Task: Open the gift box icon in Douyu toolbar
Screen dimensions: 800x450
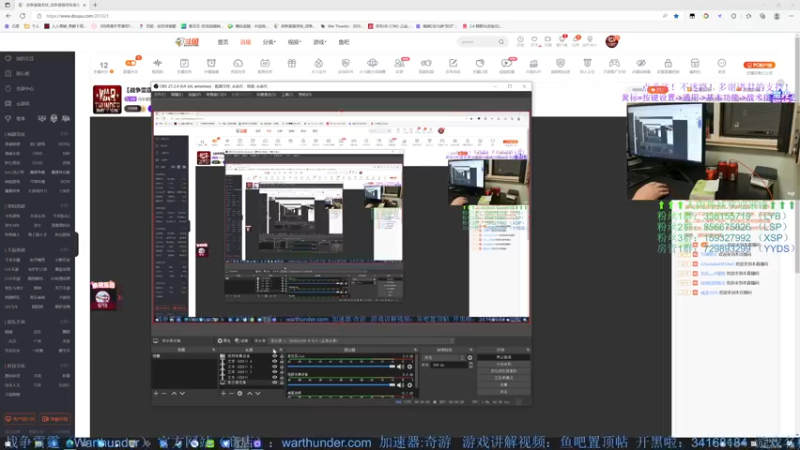Action: [292, 63]
